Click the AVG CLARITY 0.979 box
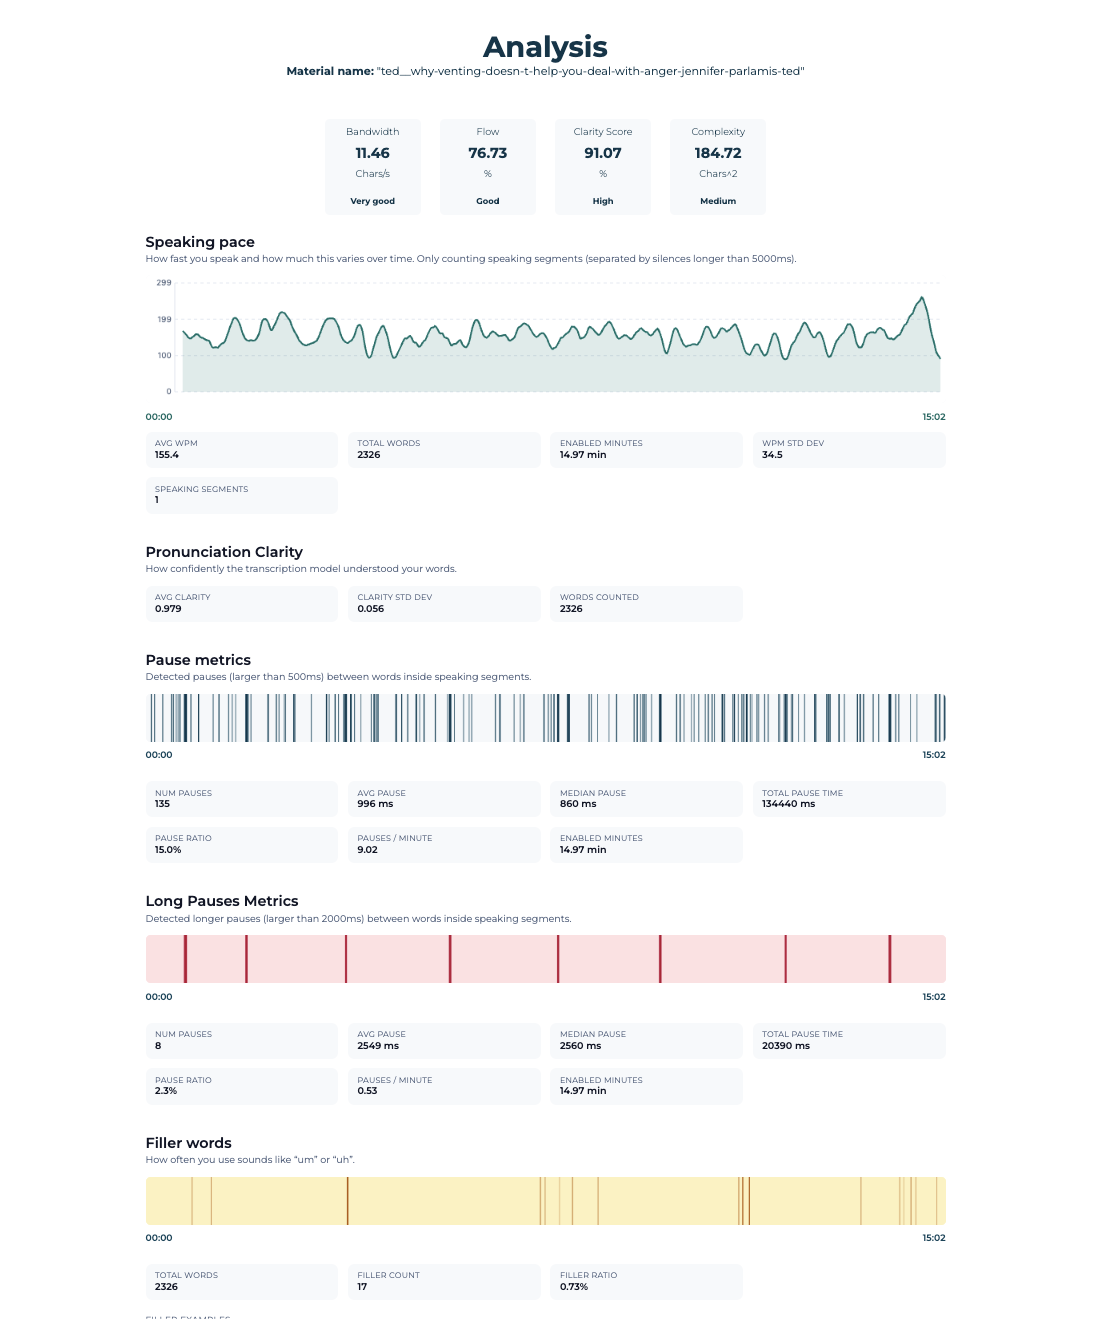Image resolution: width=1096 pixels, height=1319 pixels. click(241, 603)
